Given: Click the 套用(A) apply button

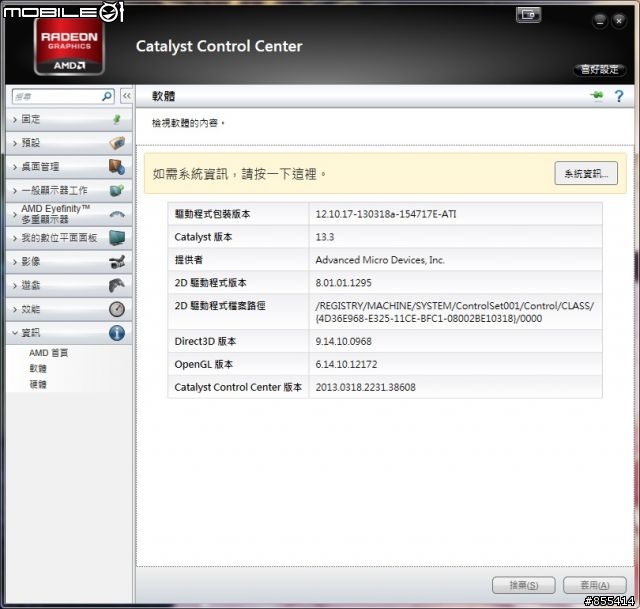Looking at the screenshot, I should (595, 585).
